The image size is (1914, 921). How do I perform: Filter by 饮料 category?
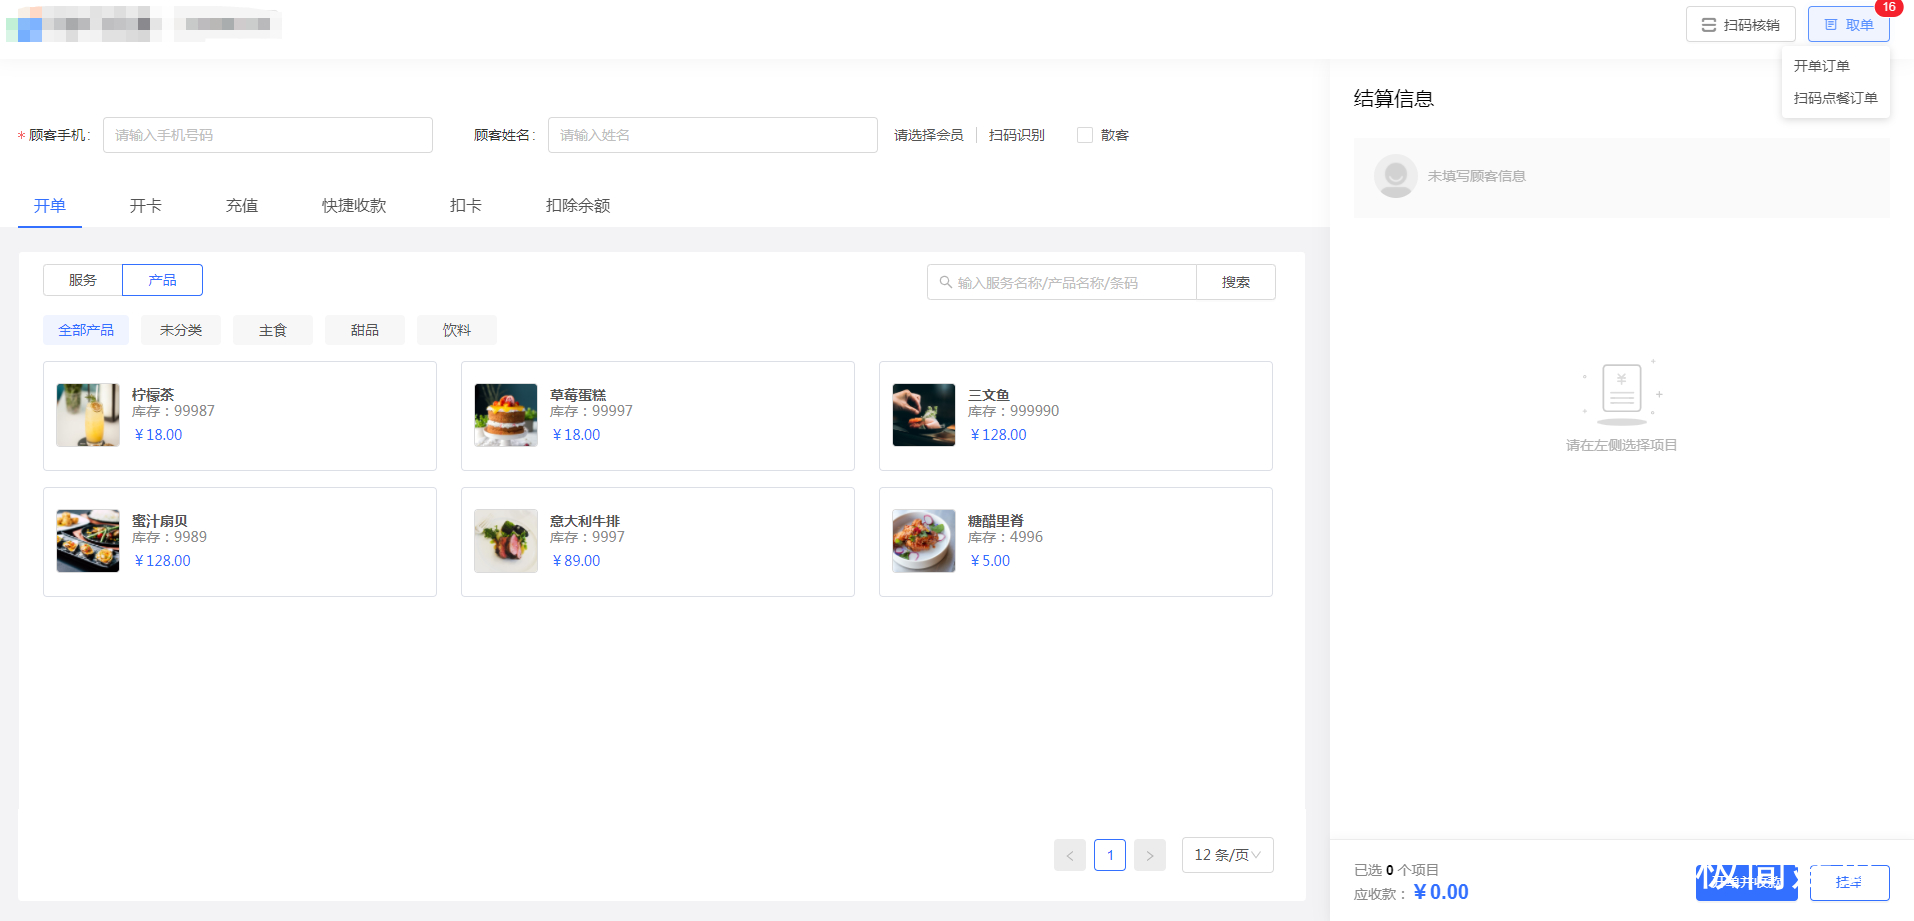coord(457,330)
